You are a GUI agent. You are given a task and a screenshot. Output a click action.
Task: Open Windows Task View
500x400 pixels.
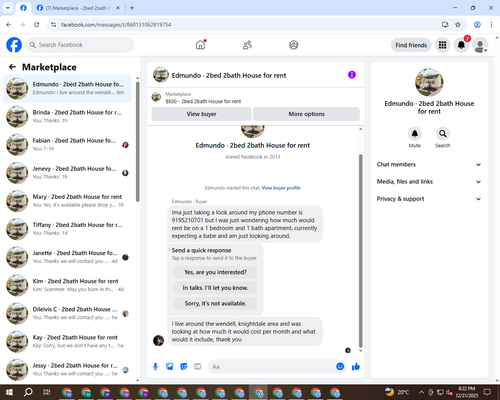point(47,392)
